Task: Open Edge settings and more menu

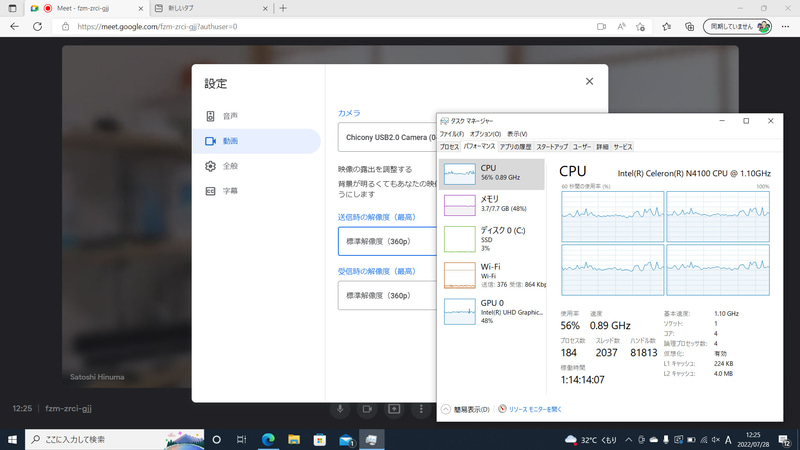Action: tap(785, 27)
